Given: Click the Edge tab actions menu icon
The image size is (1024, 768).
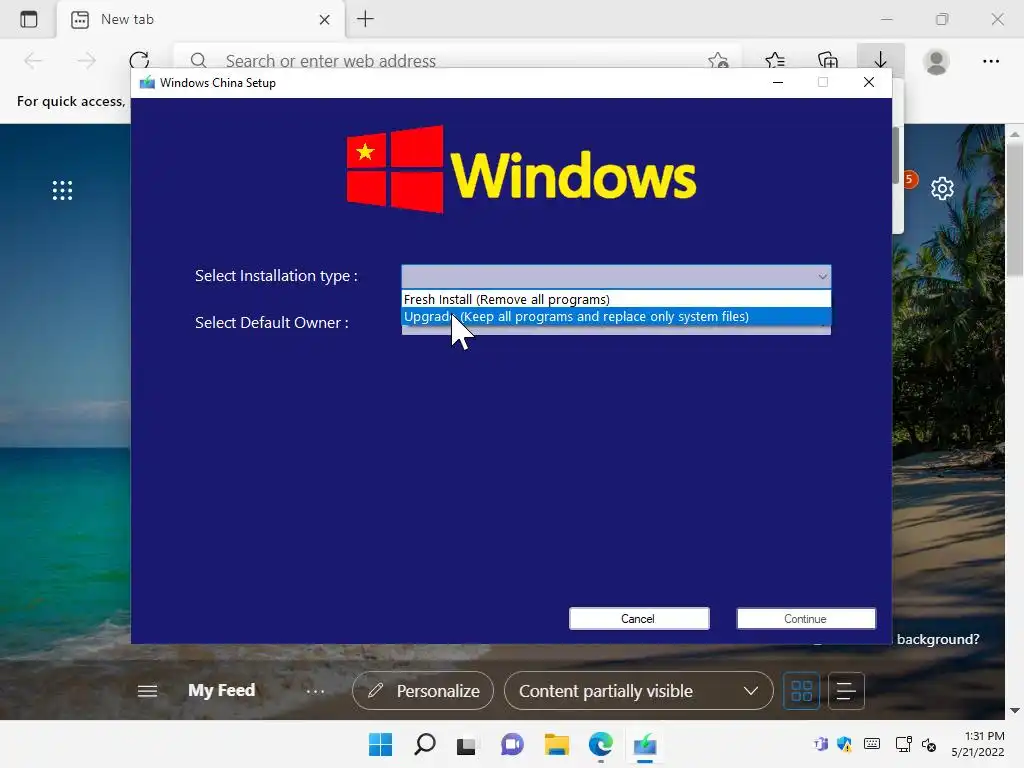Looking at the screenshot, I should point(29,20).
